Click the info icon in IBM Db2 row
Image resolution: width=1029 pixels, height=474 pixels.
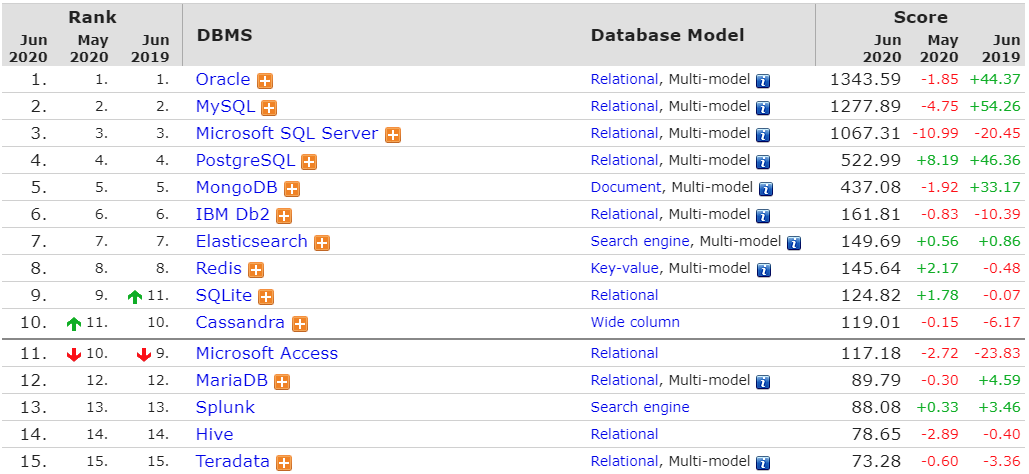763,216
